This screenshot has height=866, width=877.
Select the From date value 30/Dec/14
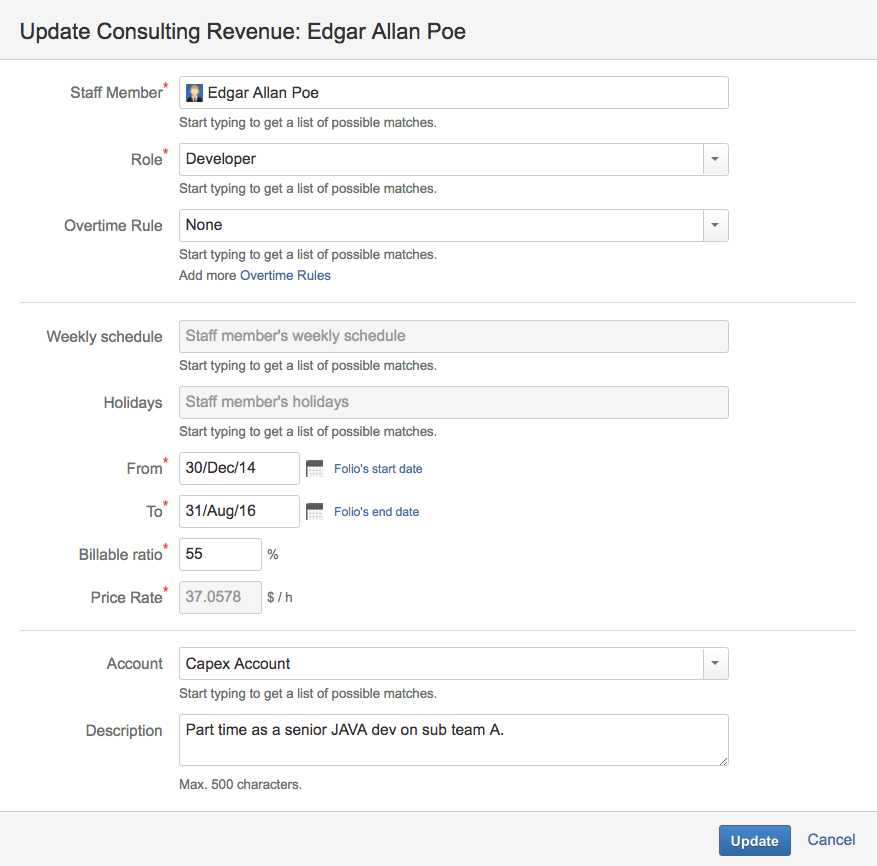238,468
